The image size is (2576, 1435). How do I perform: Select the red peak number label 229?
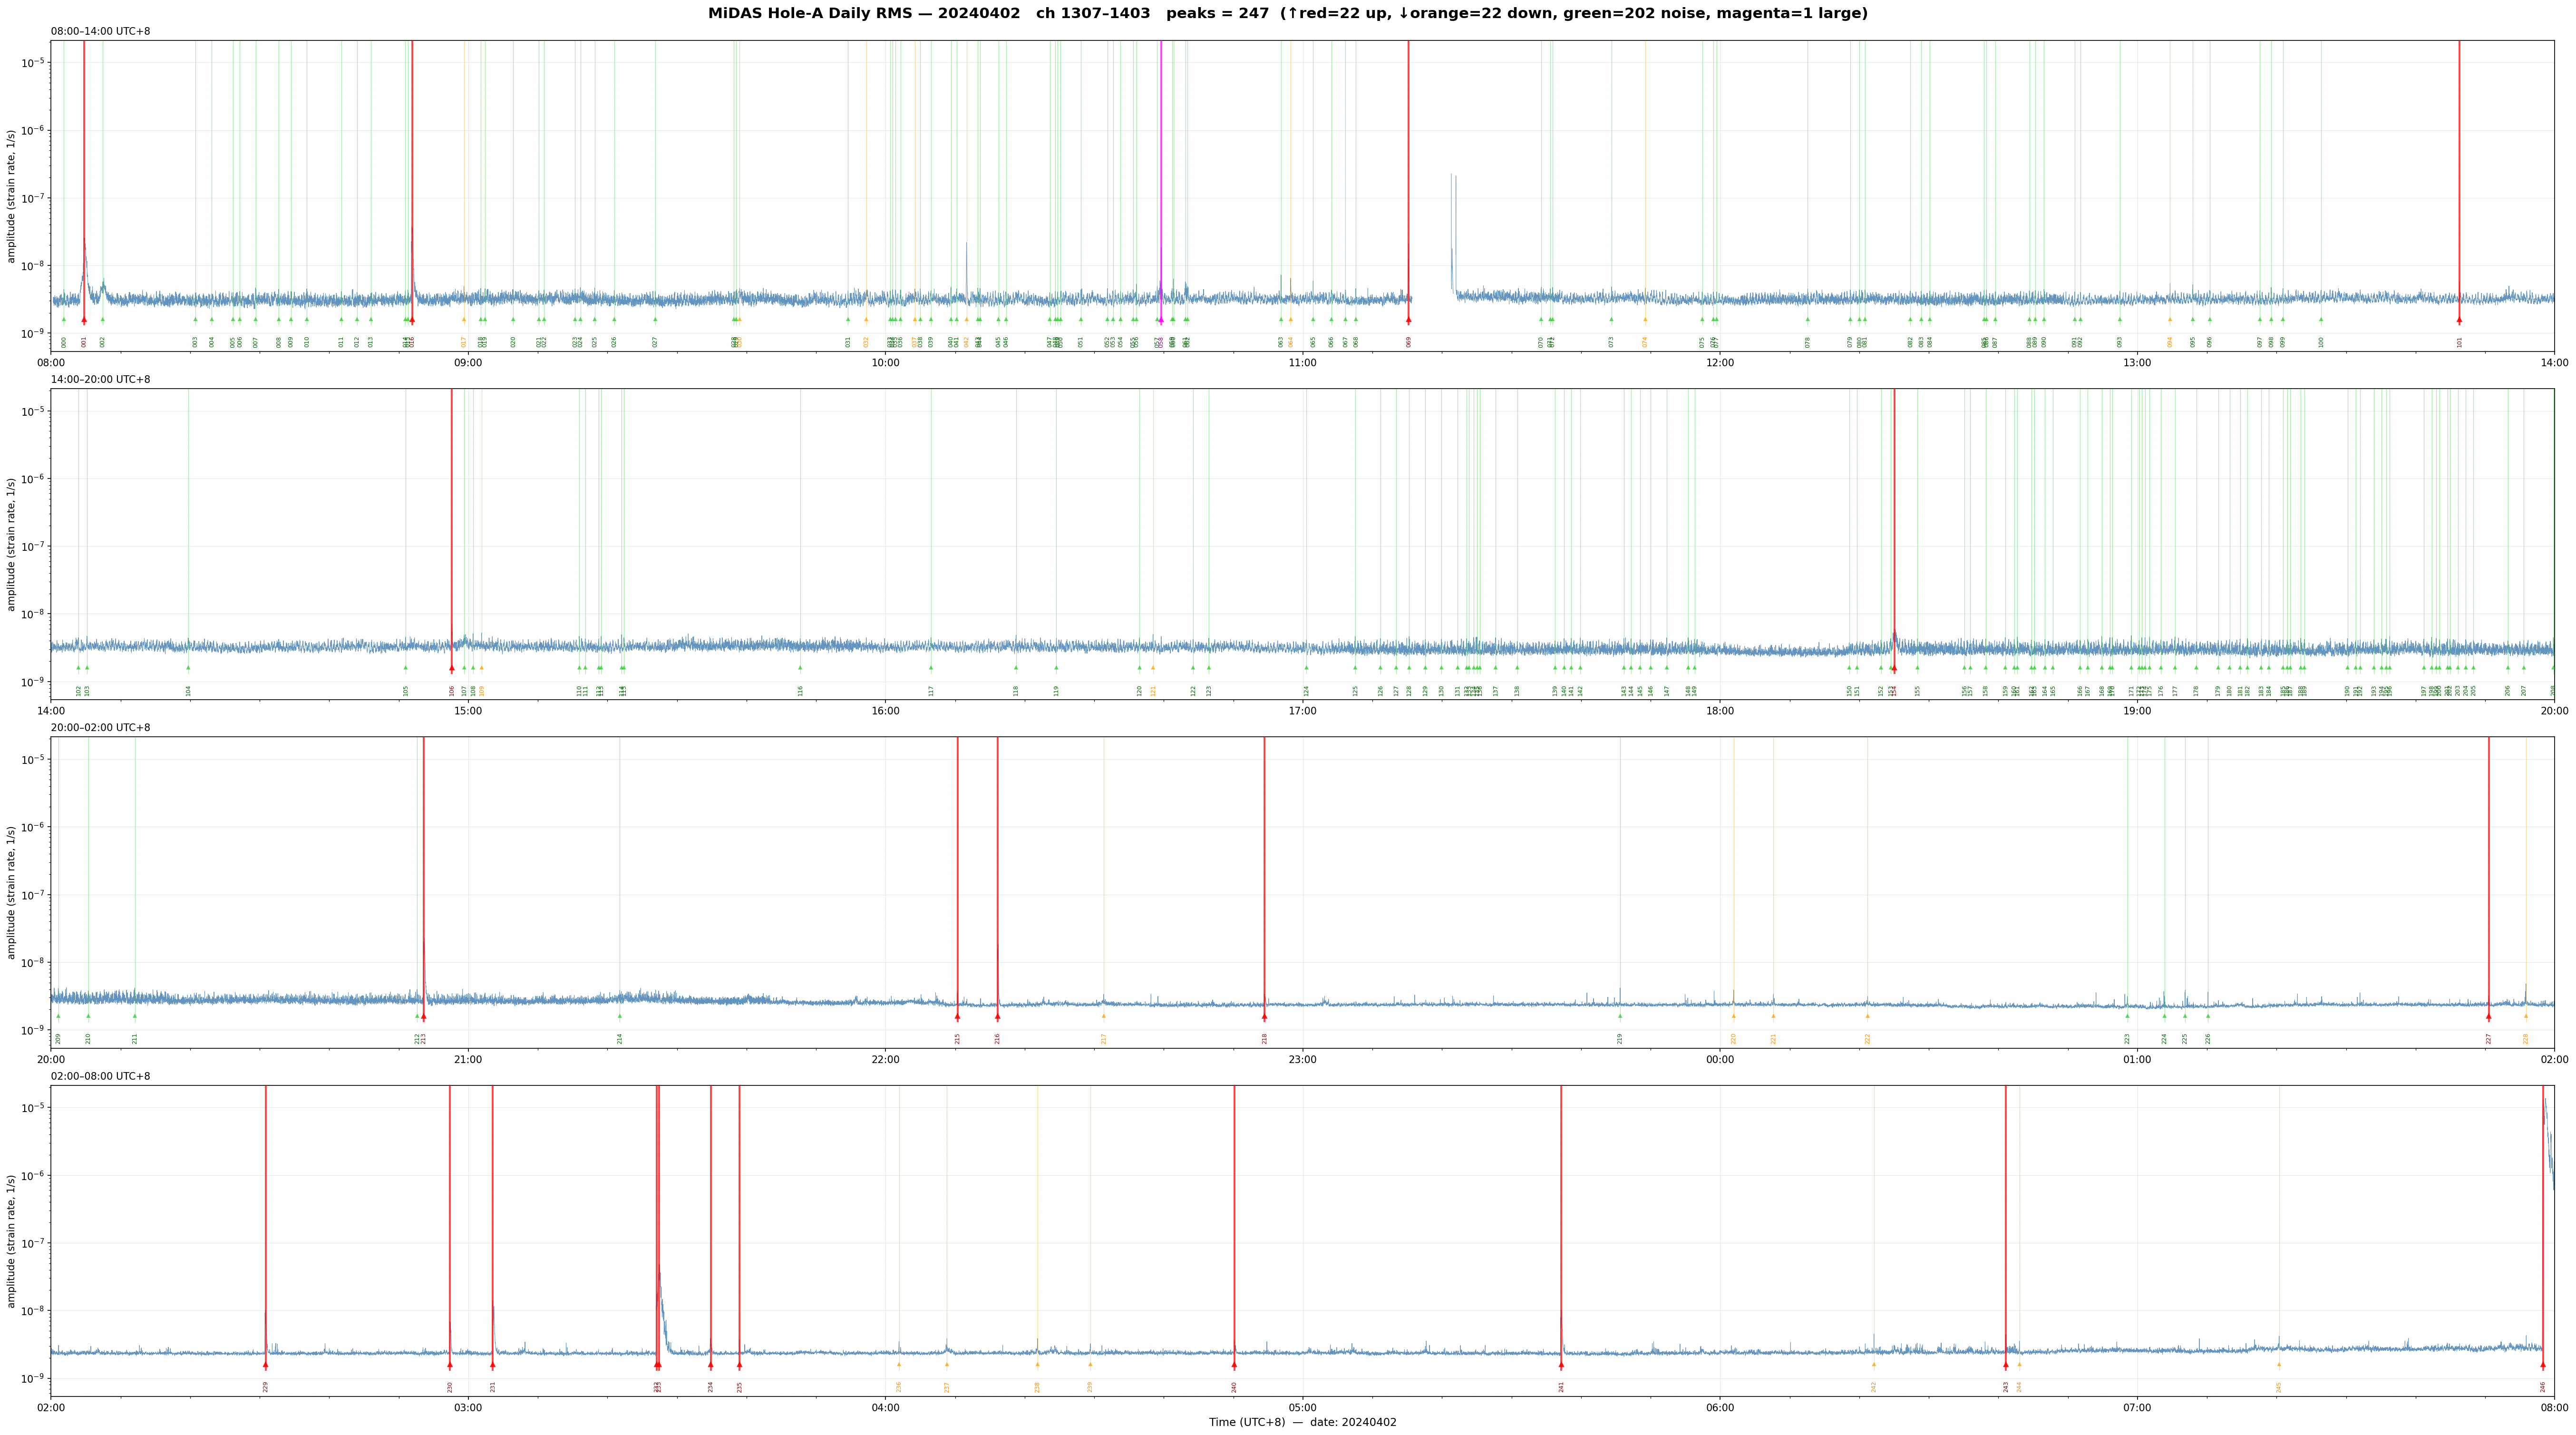[266, 1386]
